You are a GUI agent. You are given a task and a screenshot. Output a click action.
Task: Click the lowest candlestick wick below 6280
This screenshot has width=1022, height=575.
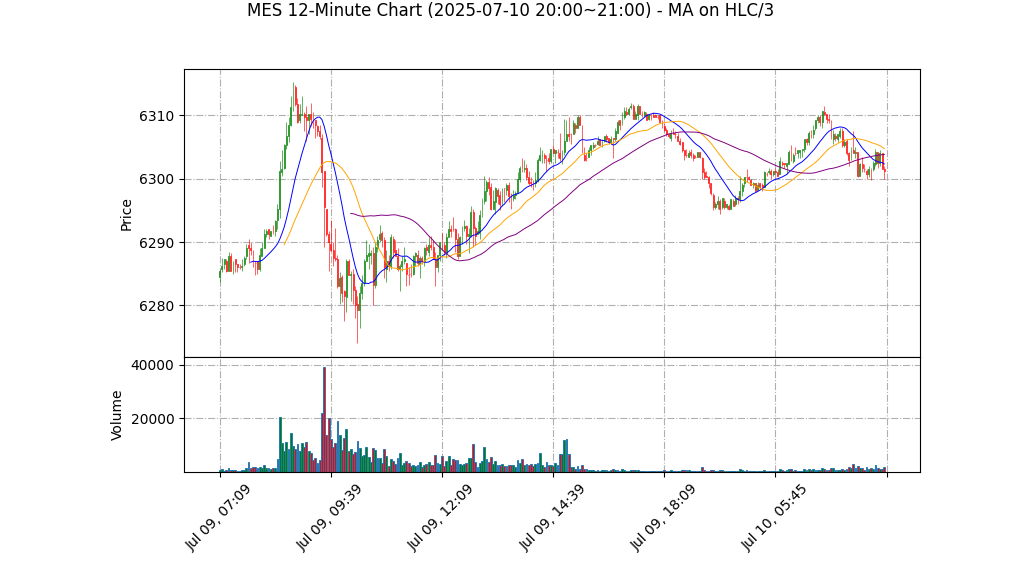point(357,319)
